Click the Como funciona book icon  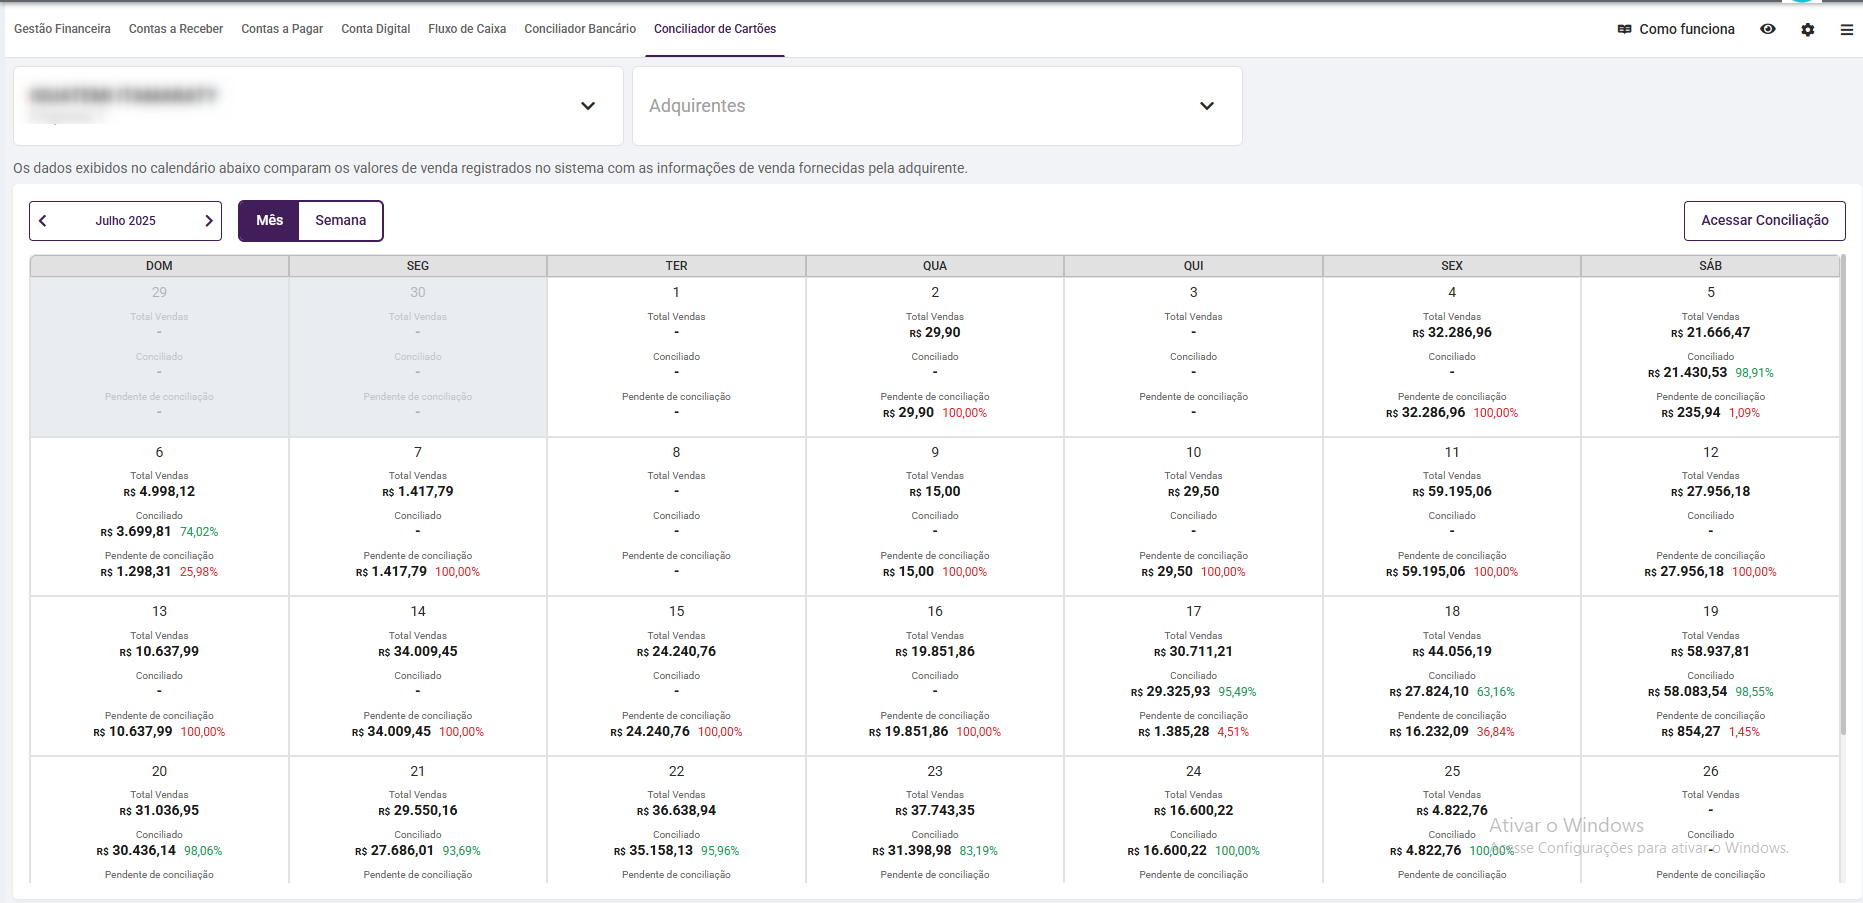(1625, 29)
